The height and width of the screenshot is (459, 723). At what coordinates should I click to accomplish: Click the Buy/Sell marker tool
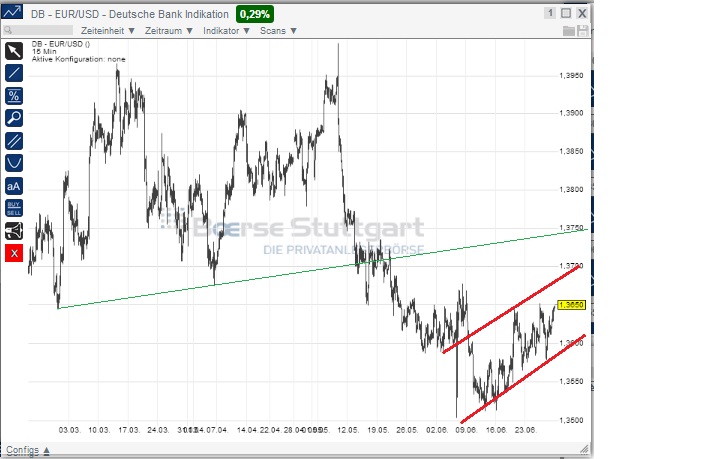tap(14, 208)
